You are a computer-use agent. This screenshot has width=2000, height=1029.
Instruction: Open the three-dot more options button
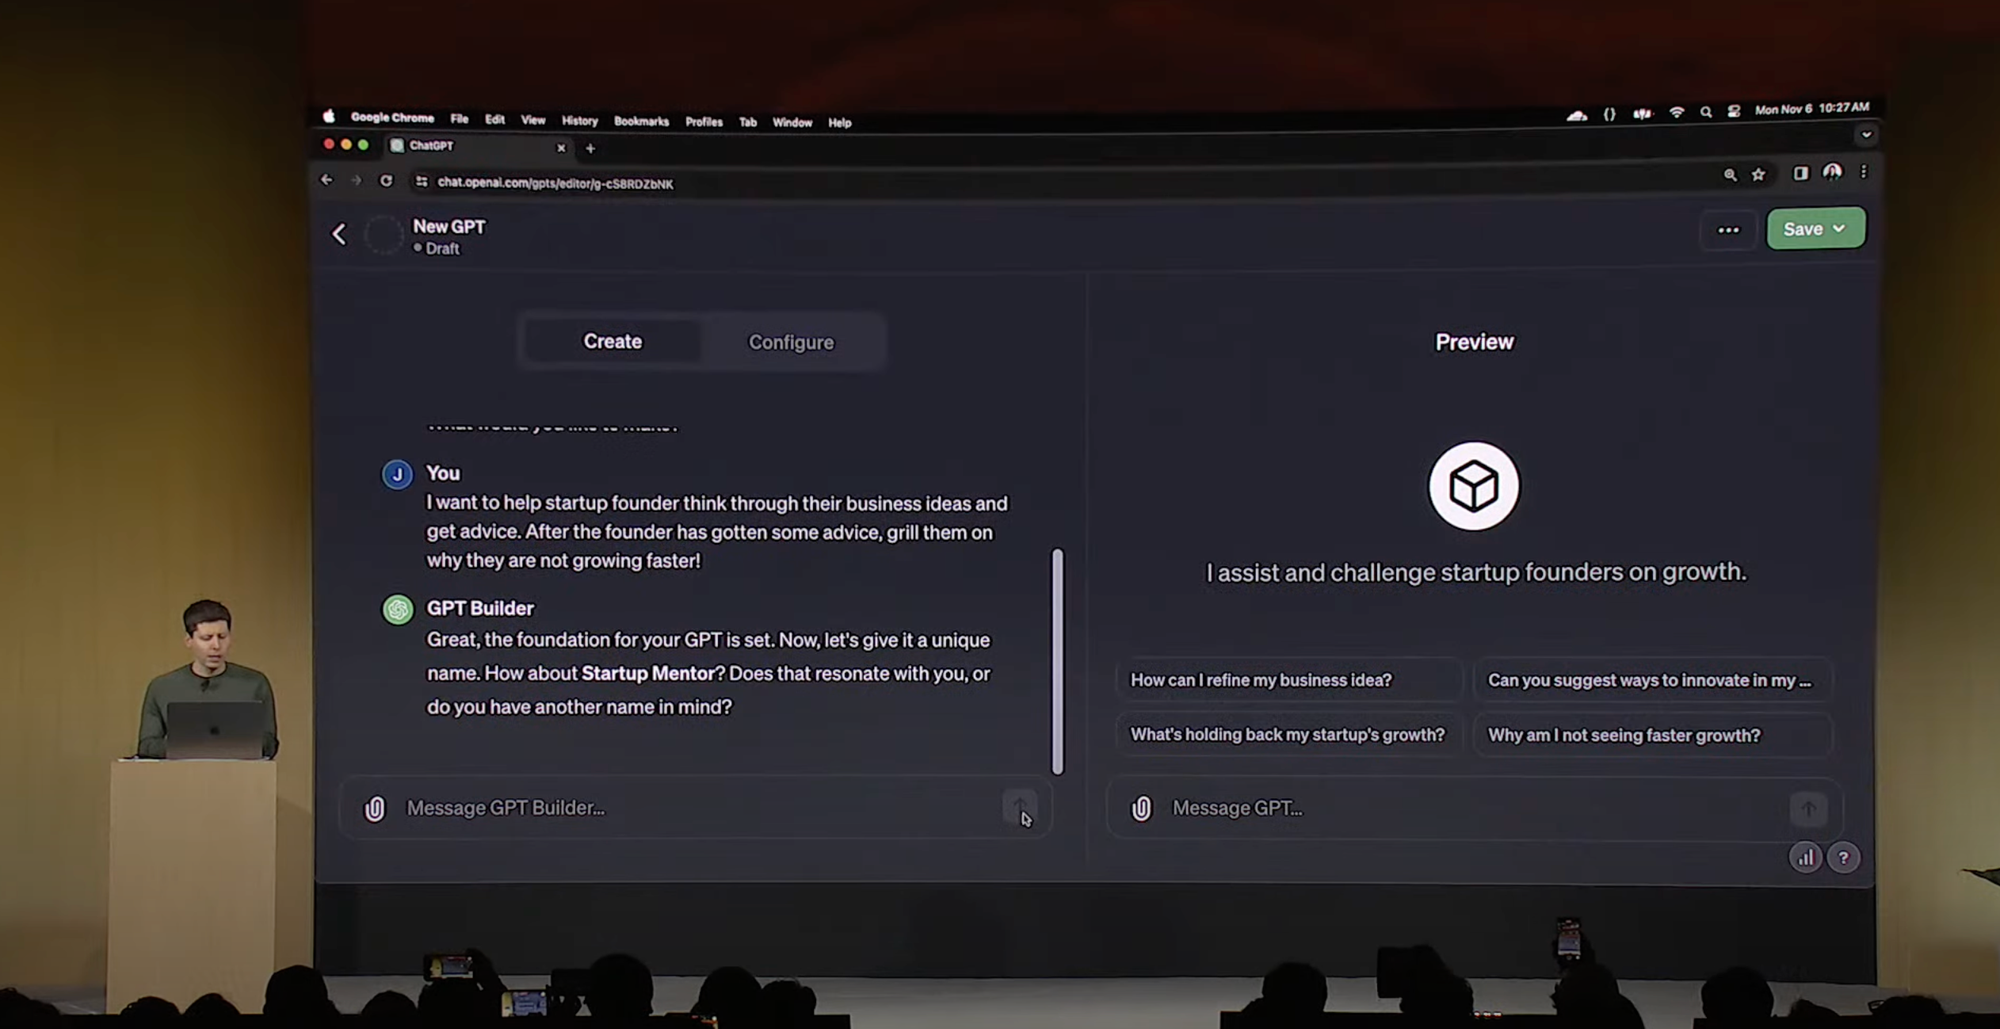coord(1728,230)
